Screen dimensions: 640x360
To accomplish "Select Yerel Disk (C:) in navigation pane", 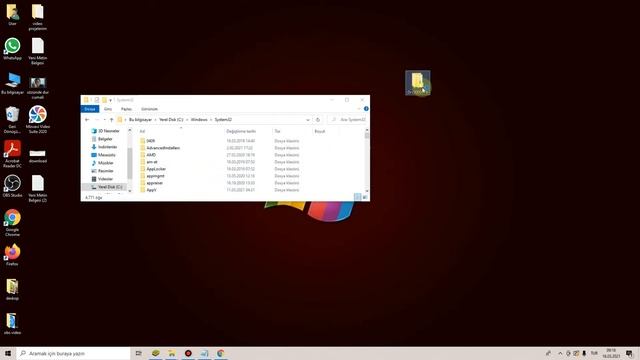I will [104, 187].
